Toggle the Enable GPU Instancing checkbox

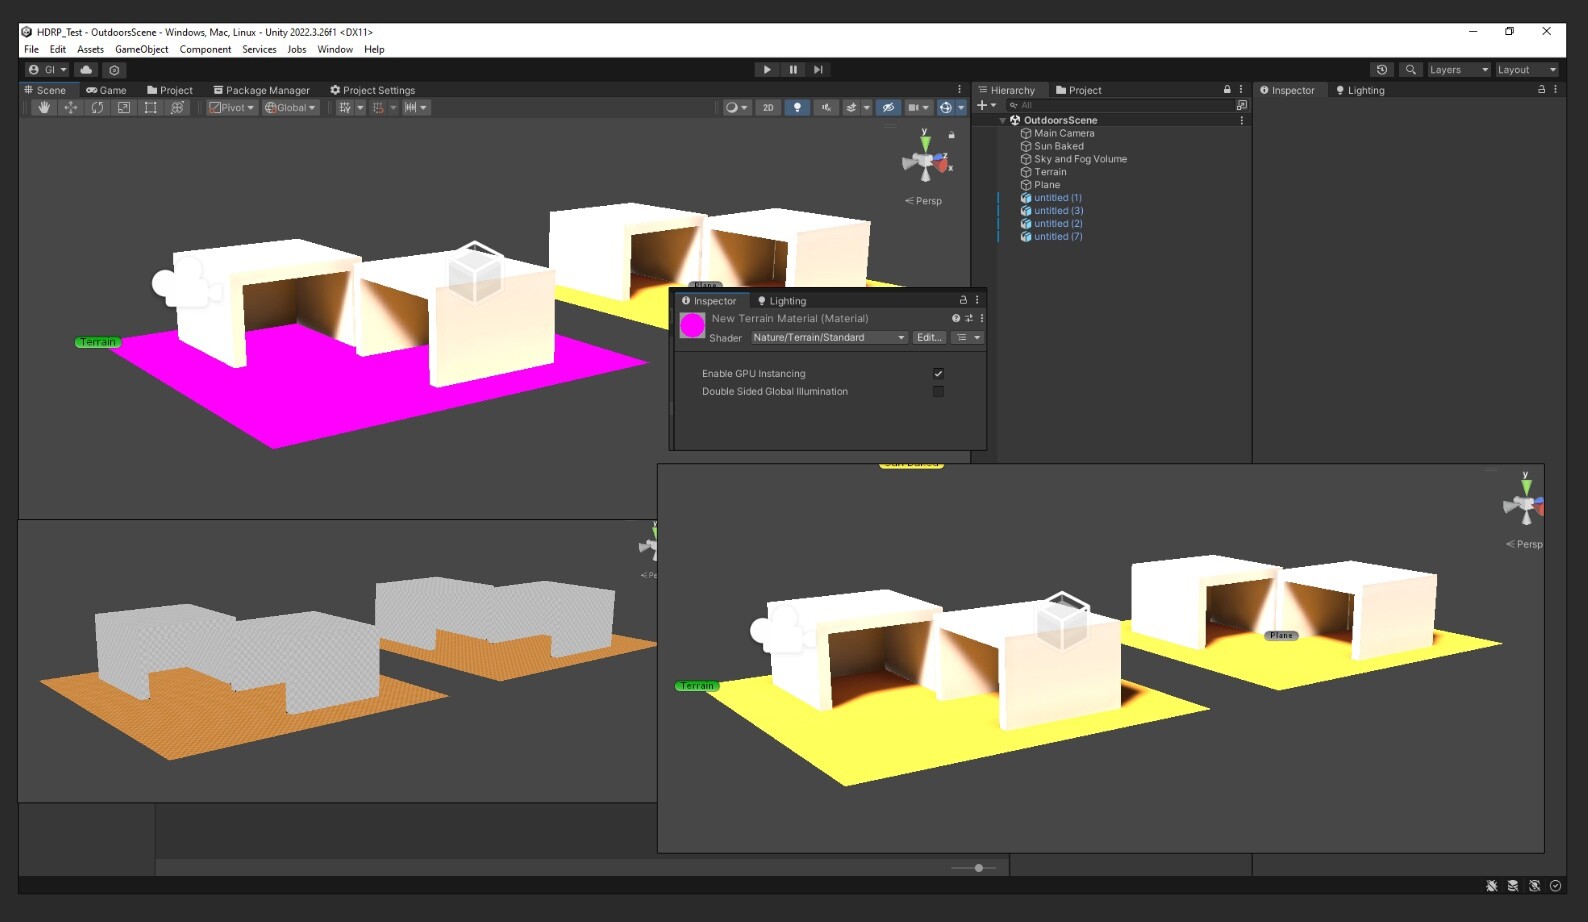[938, 373]
